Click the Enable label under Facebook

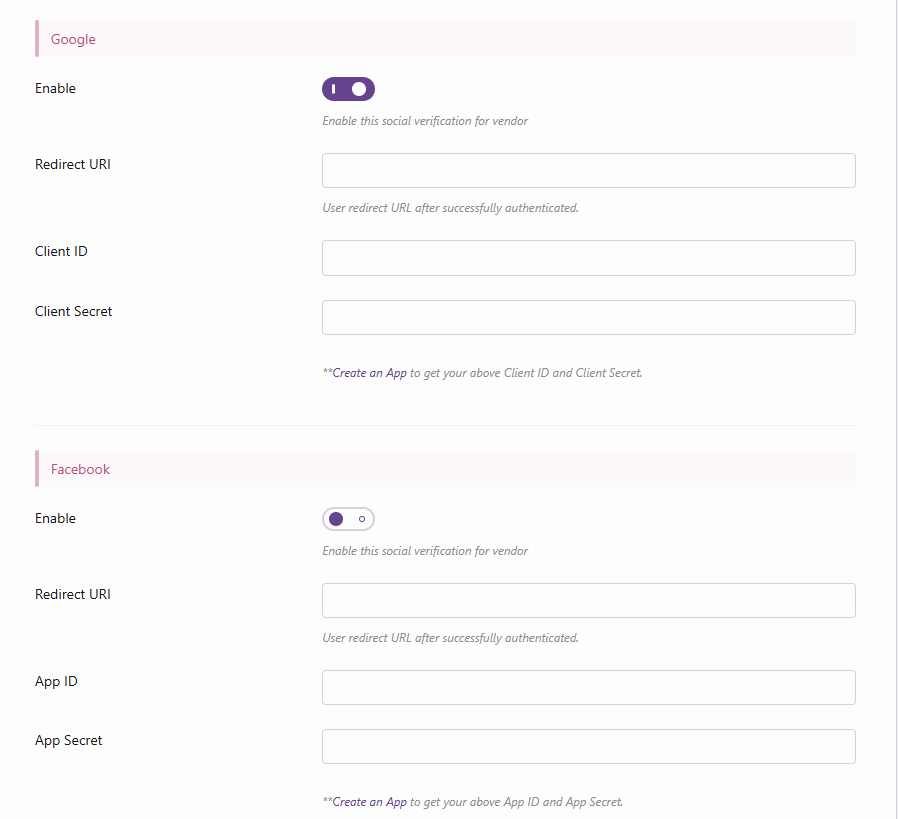(x=55, y=518)
